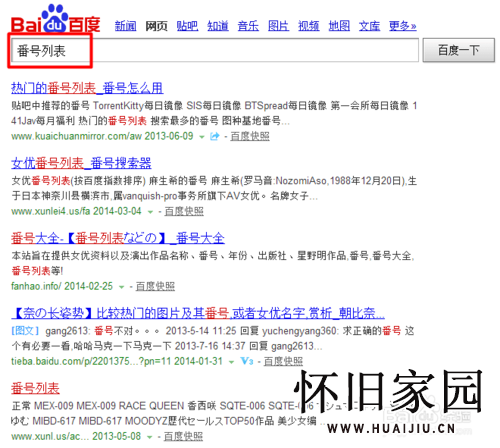Expand dropdown arrow next to fanhao.info URL

(x=121, y=287)
